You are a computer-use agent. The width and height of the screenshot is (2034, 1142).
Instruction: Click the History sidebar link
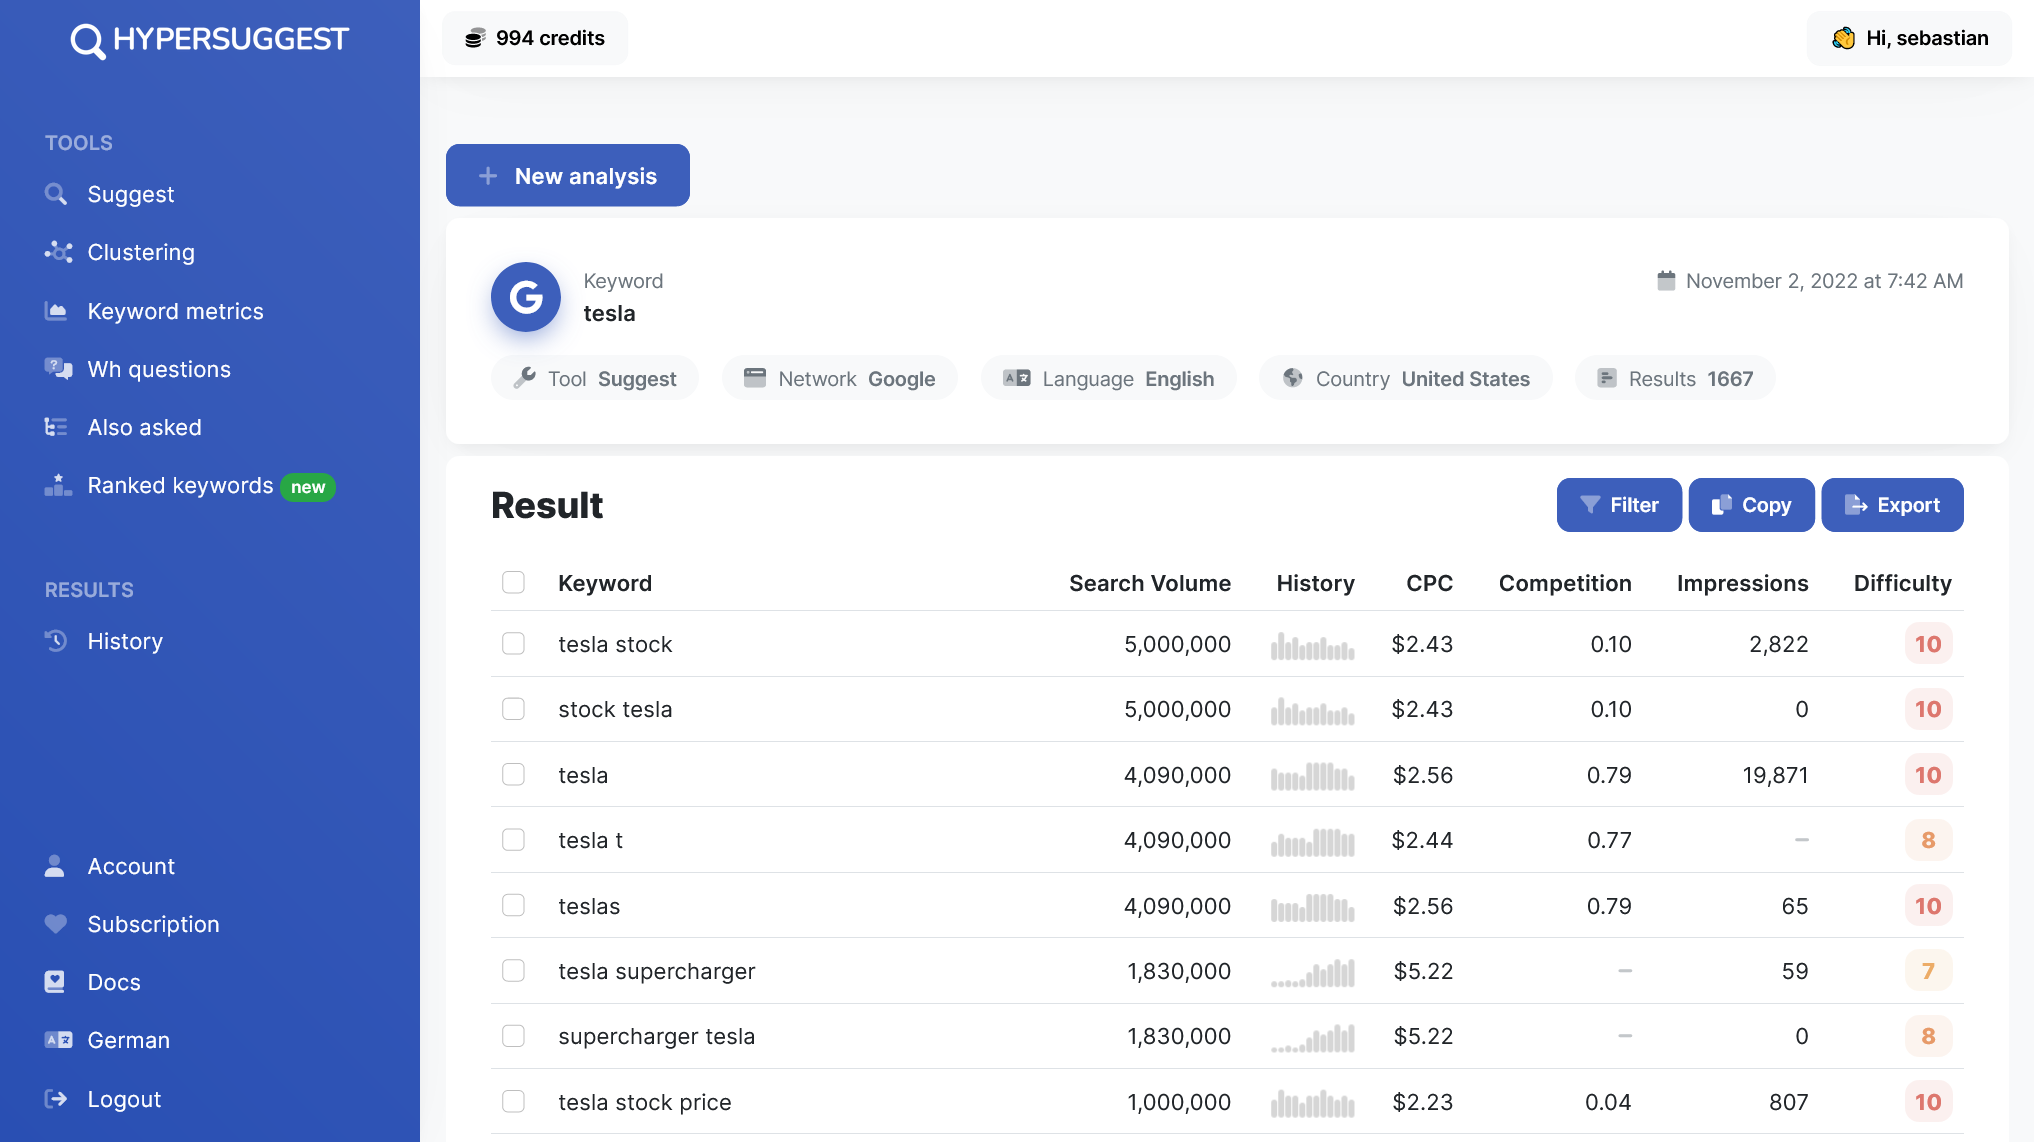coord(124,640)
